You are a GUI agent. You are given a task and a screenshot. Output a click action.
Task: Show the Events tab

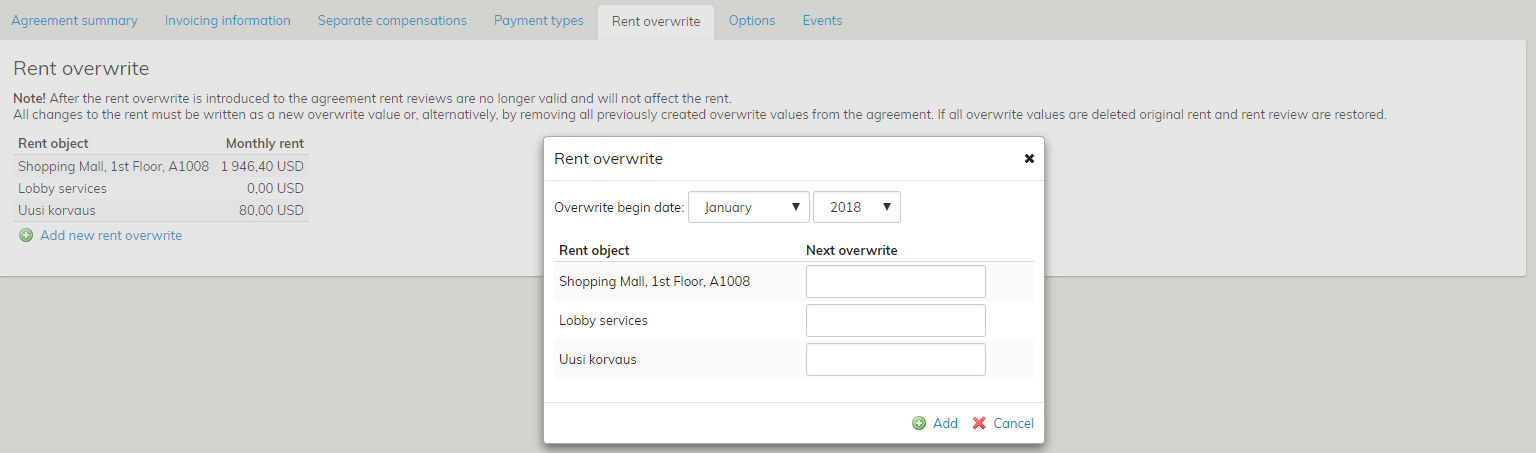822,20
